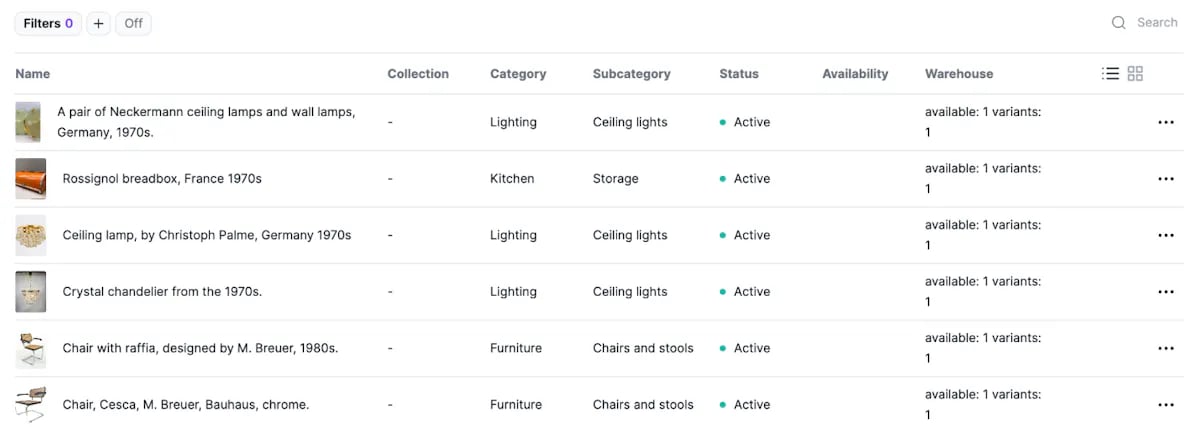Viewport: 1200px width, 427px height.
Task: Open more actions for raffia chair row
Action: click(x=1165, y=348)
